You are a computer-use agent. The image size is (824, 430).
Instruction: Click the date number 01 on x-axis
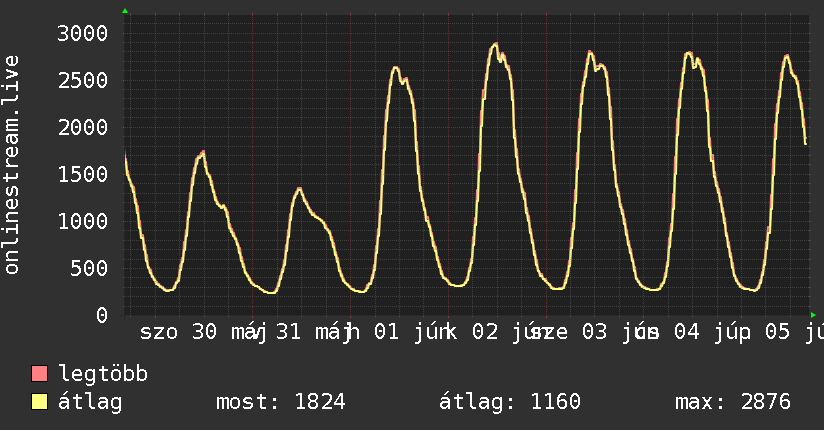[387, 332]
